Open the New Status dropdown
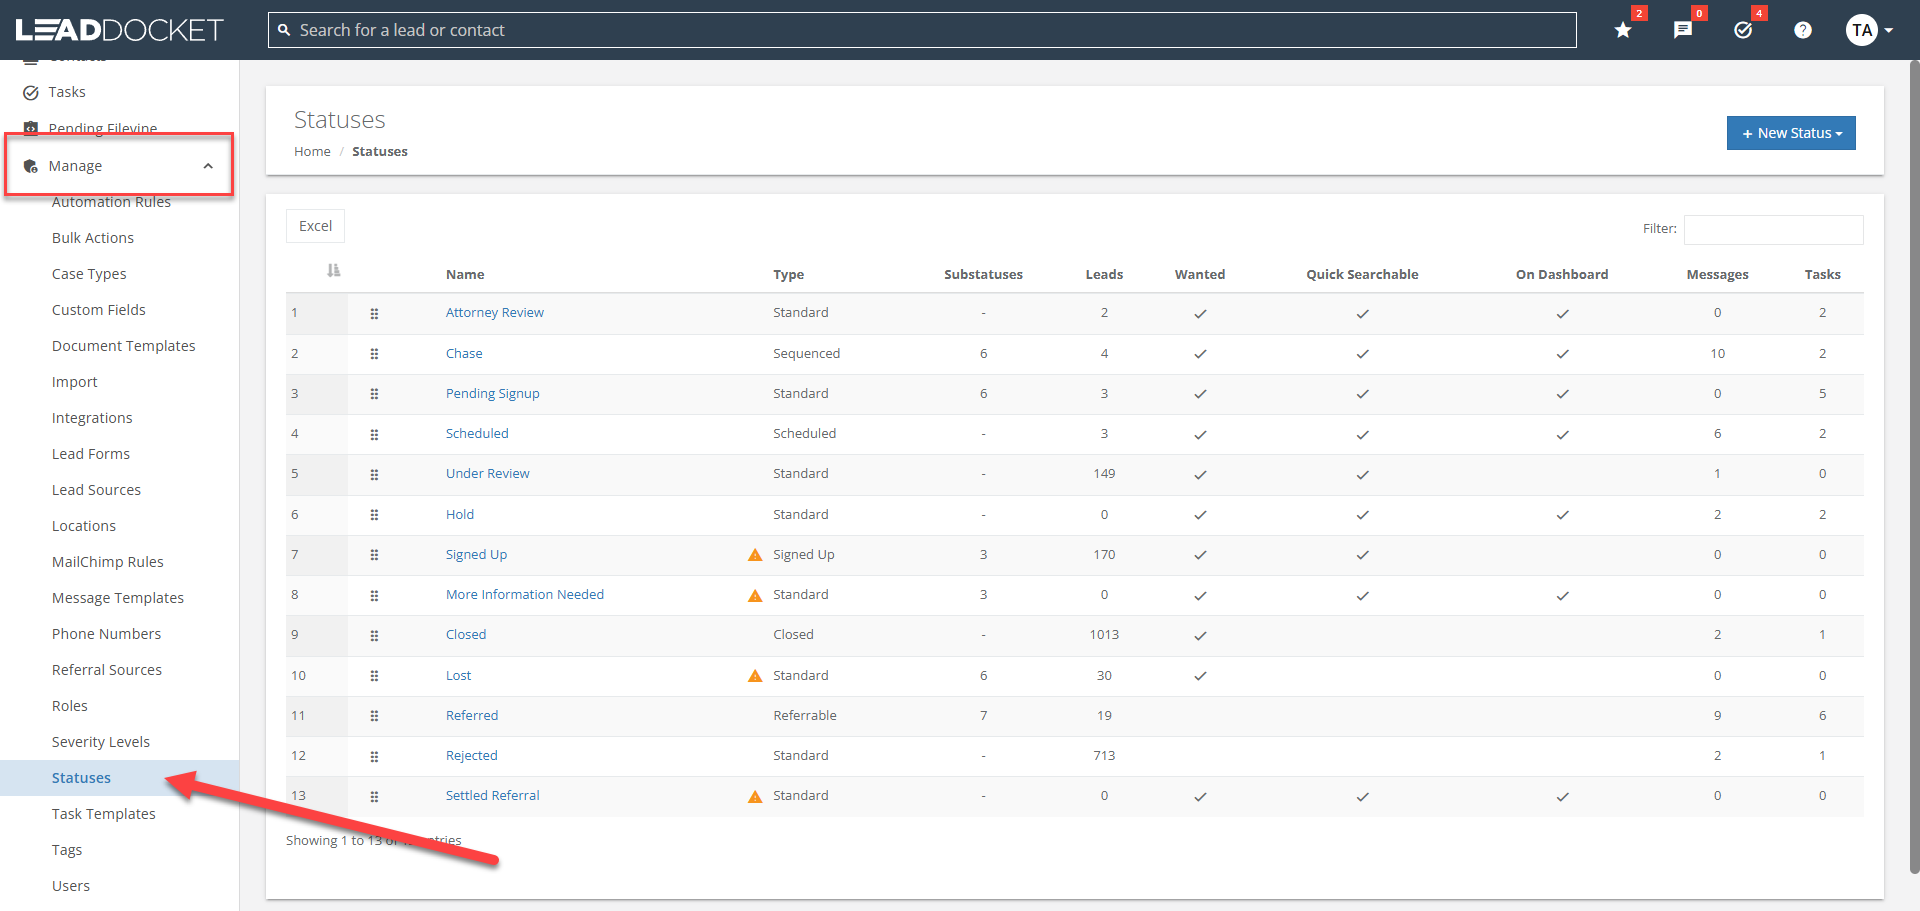Viewport: 1920px width, 911px height. (1790, 132)
